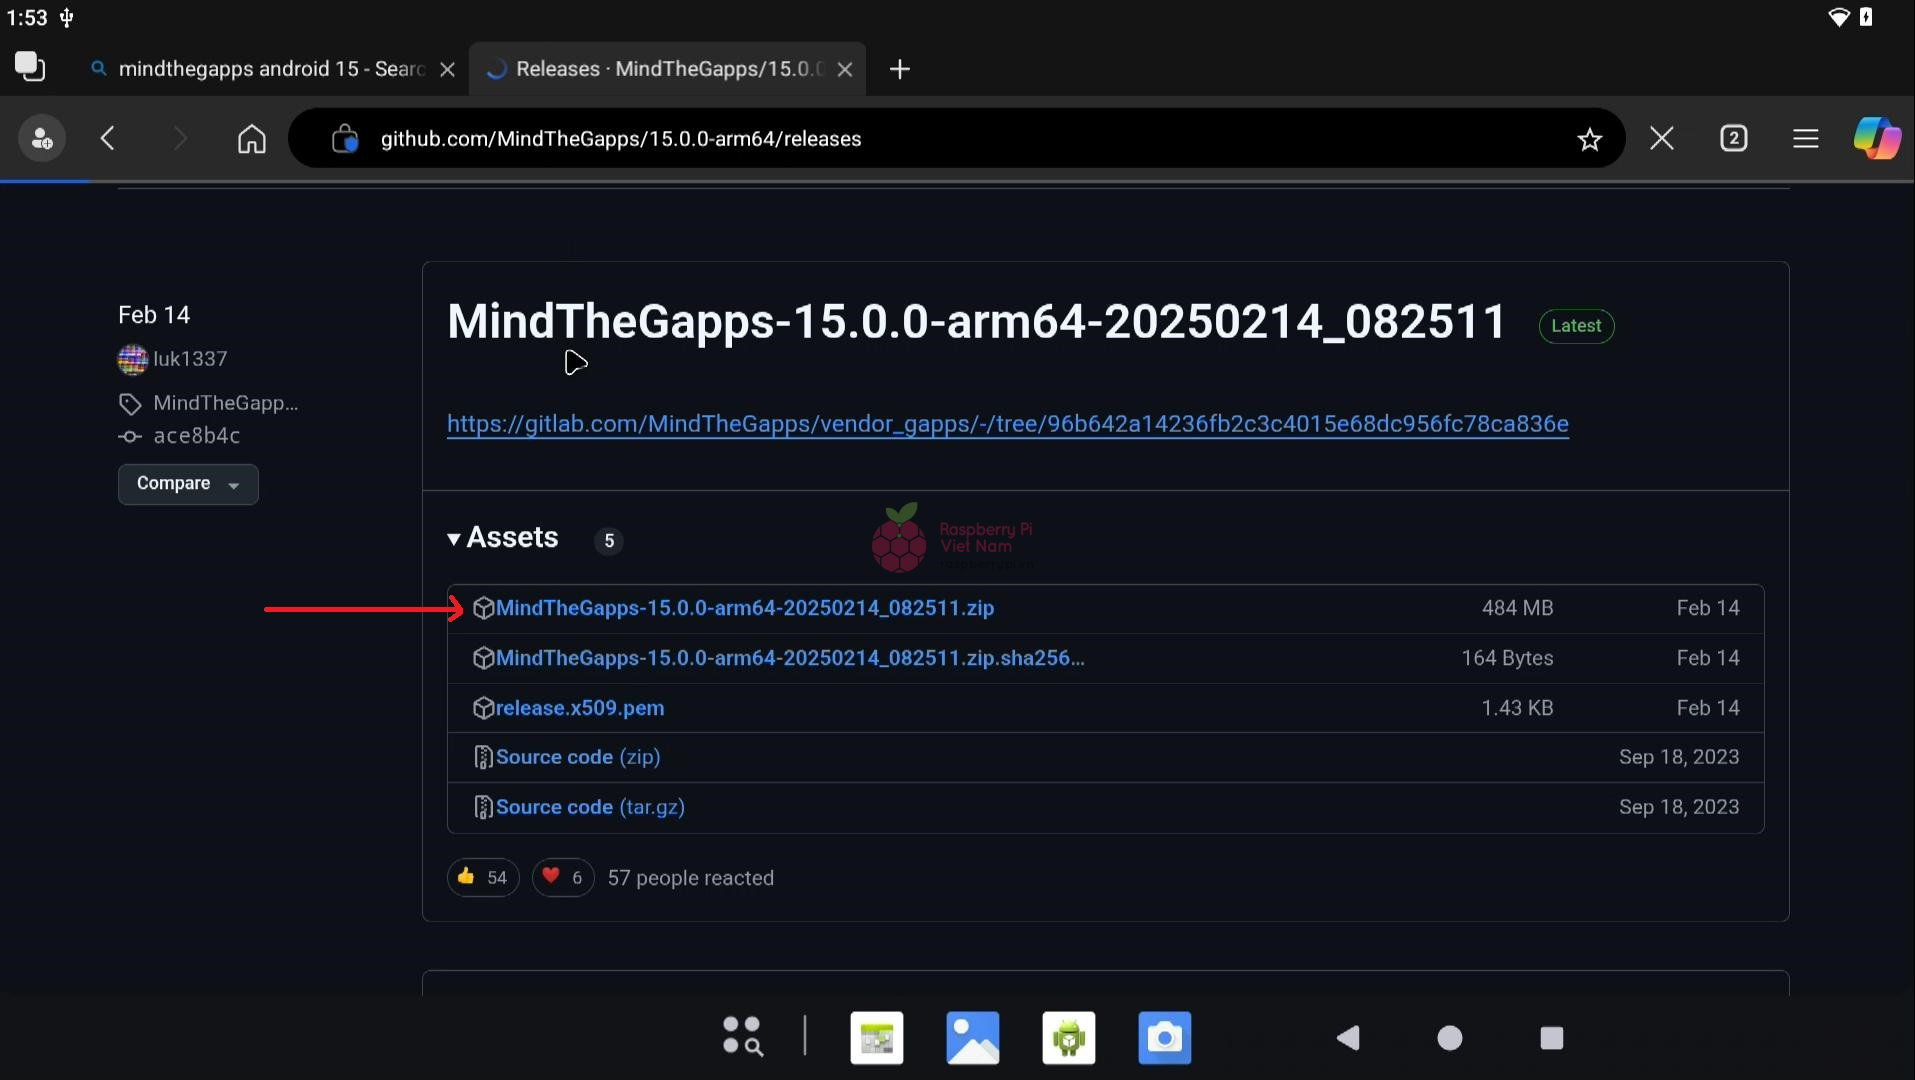
Task: Click the 57 people reacted text
Action: (691, 878)
